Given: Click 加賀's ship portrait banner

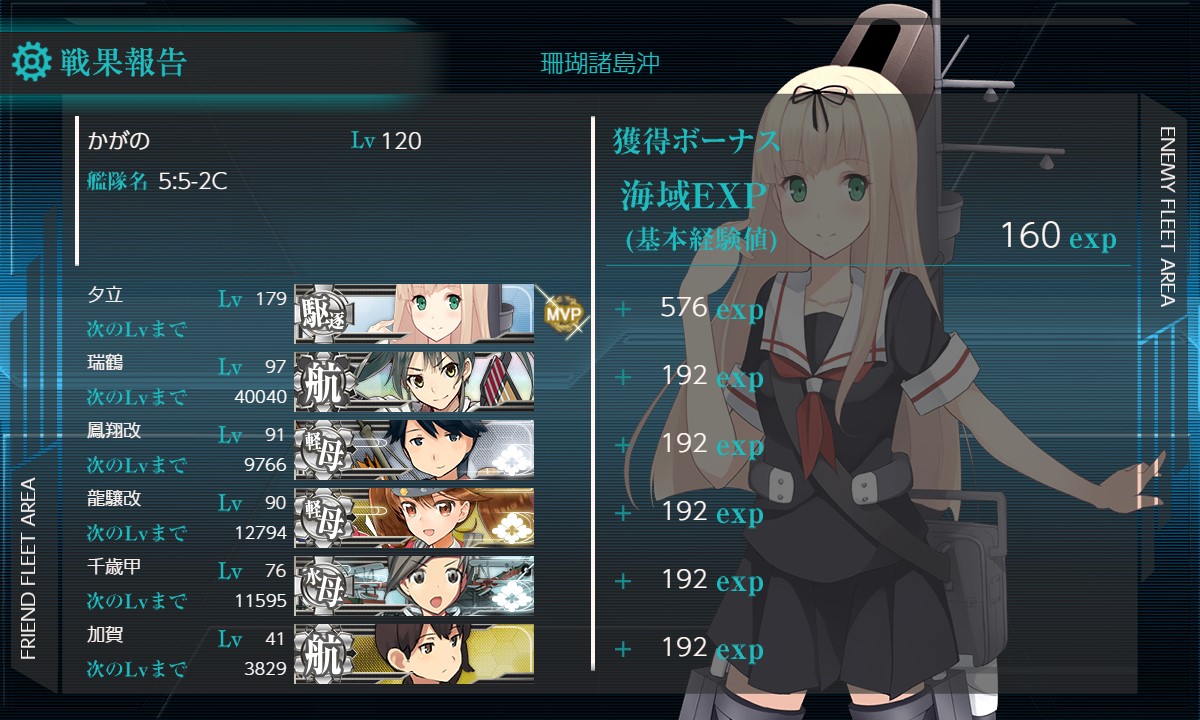Looking at the screenshot, I should (x=414, y=654).
